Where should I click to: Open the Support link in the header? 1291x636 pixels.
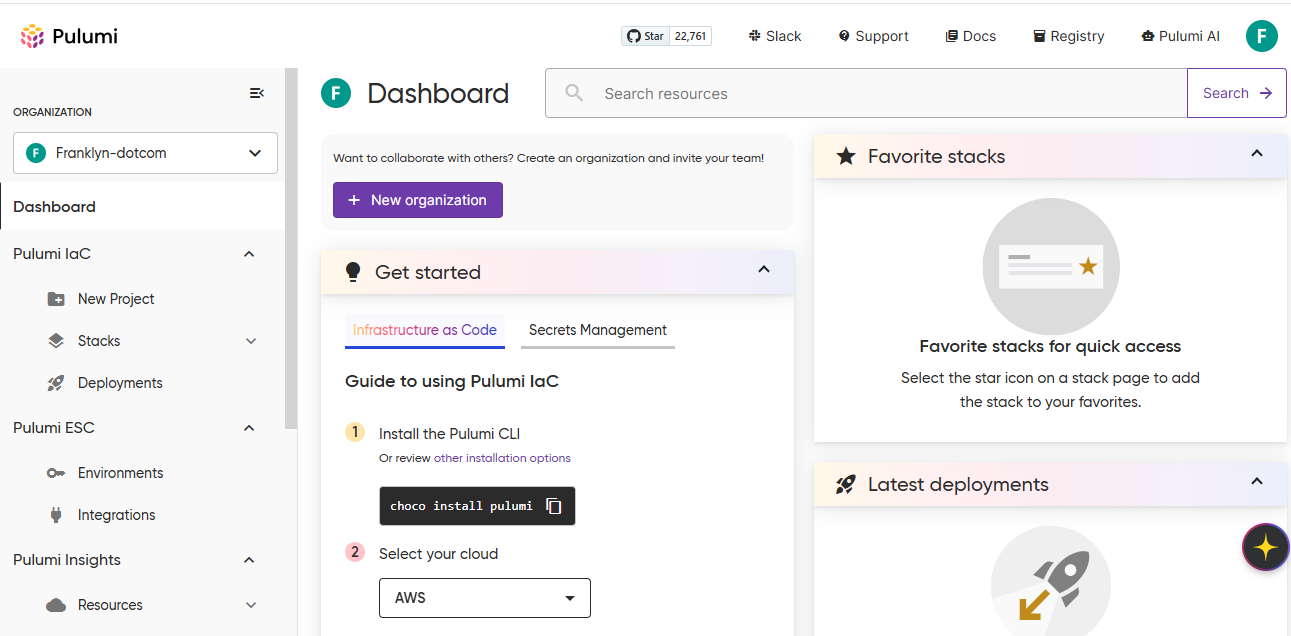(873, 36)
